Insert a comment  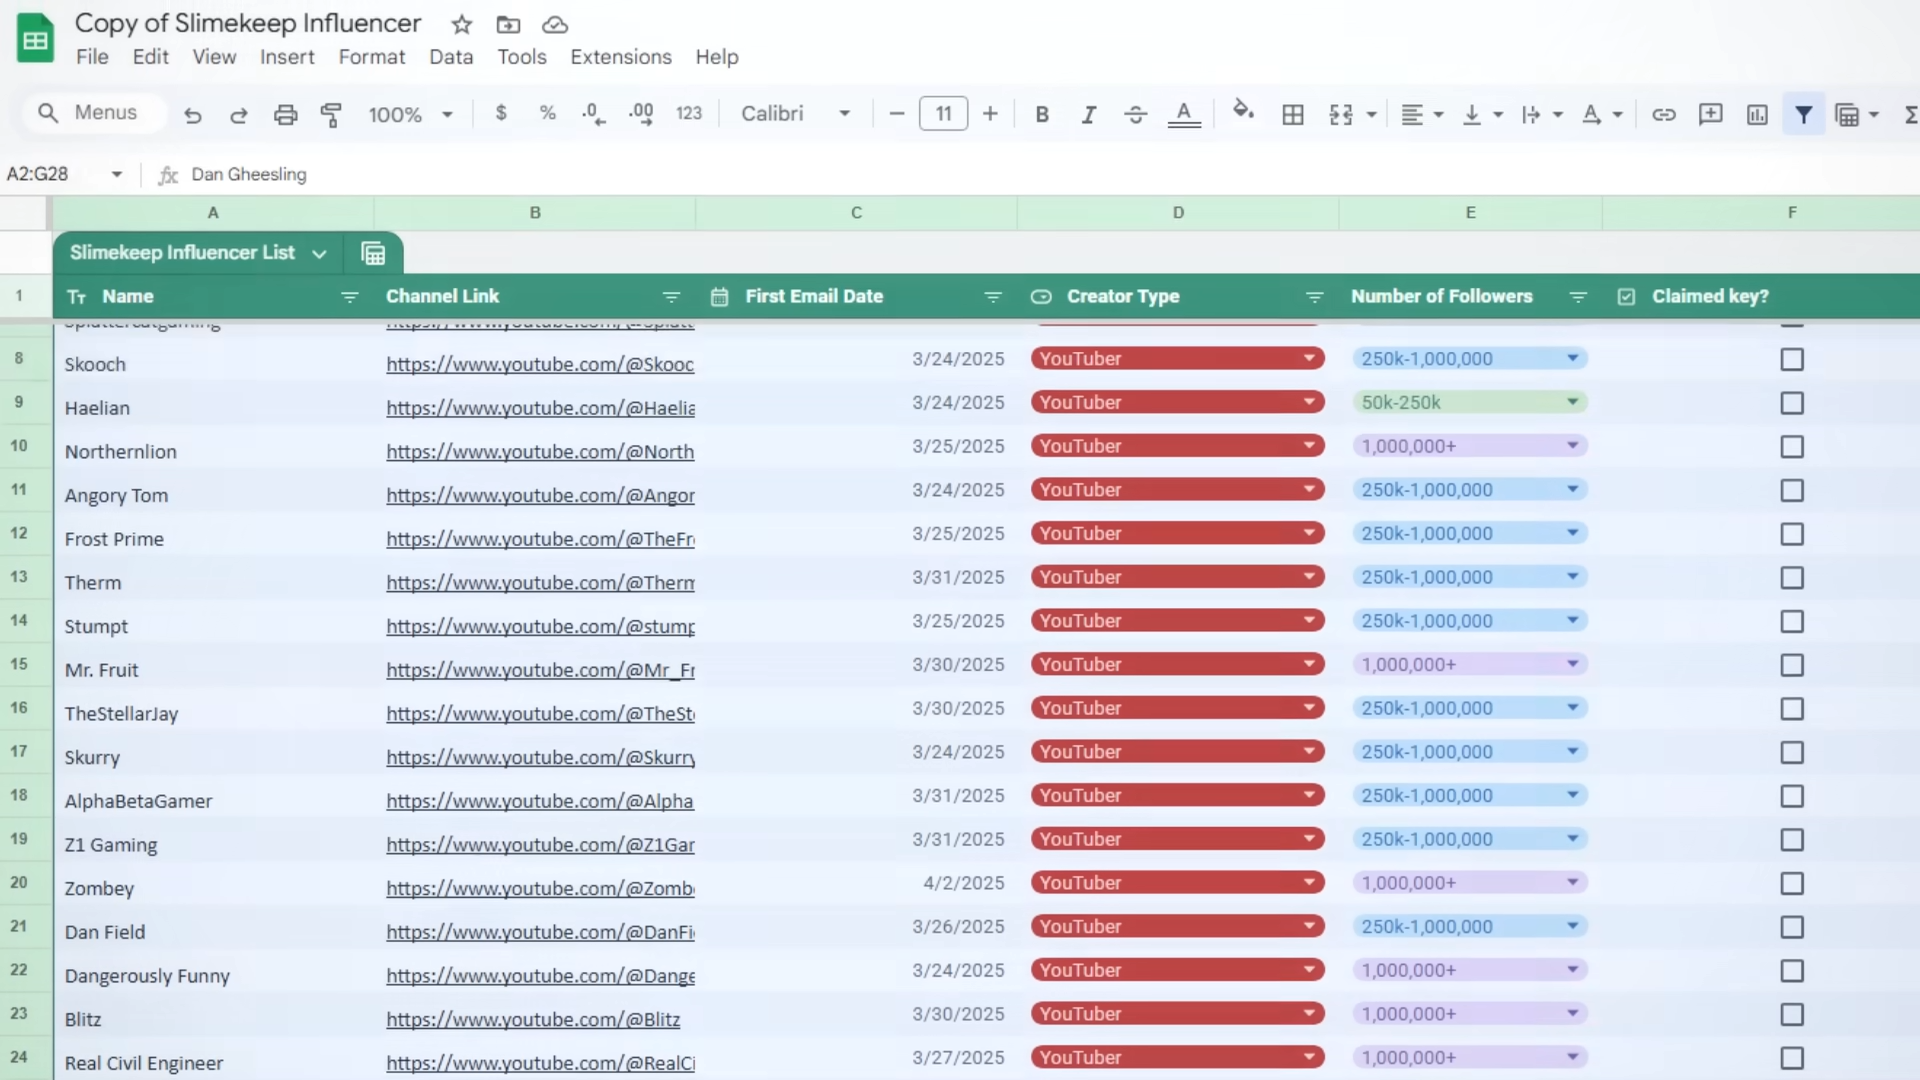coord(1711,115)
